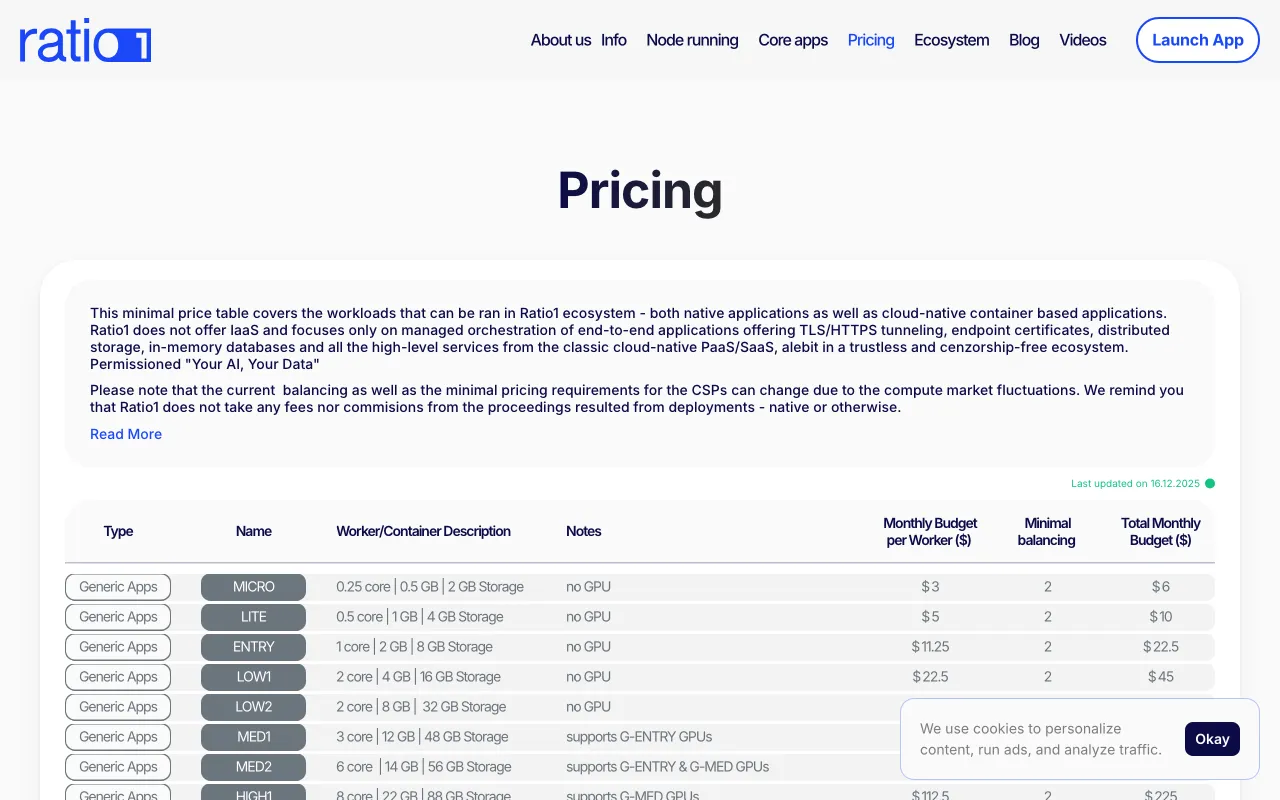Screen dimensions: 1280x800
Task: Click 'supports G-ENTRY & G-MED GPUs' note
Action: [x=668, y=767]
